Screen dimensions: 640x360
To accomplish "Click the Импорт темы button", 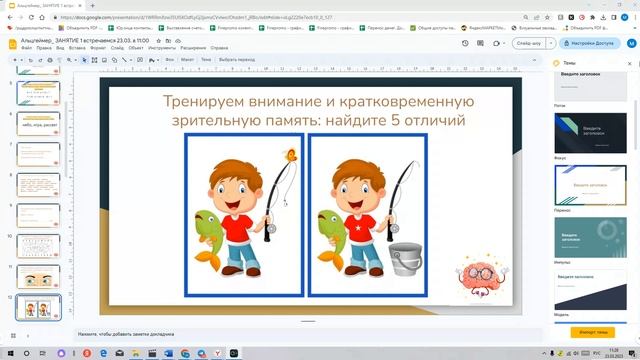I will tap(593, 332).
